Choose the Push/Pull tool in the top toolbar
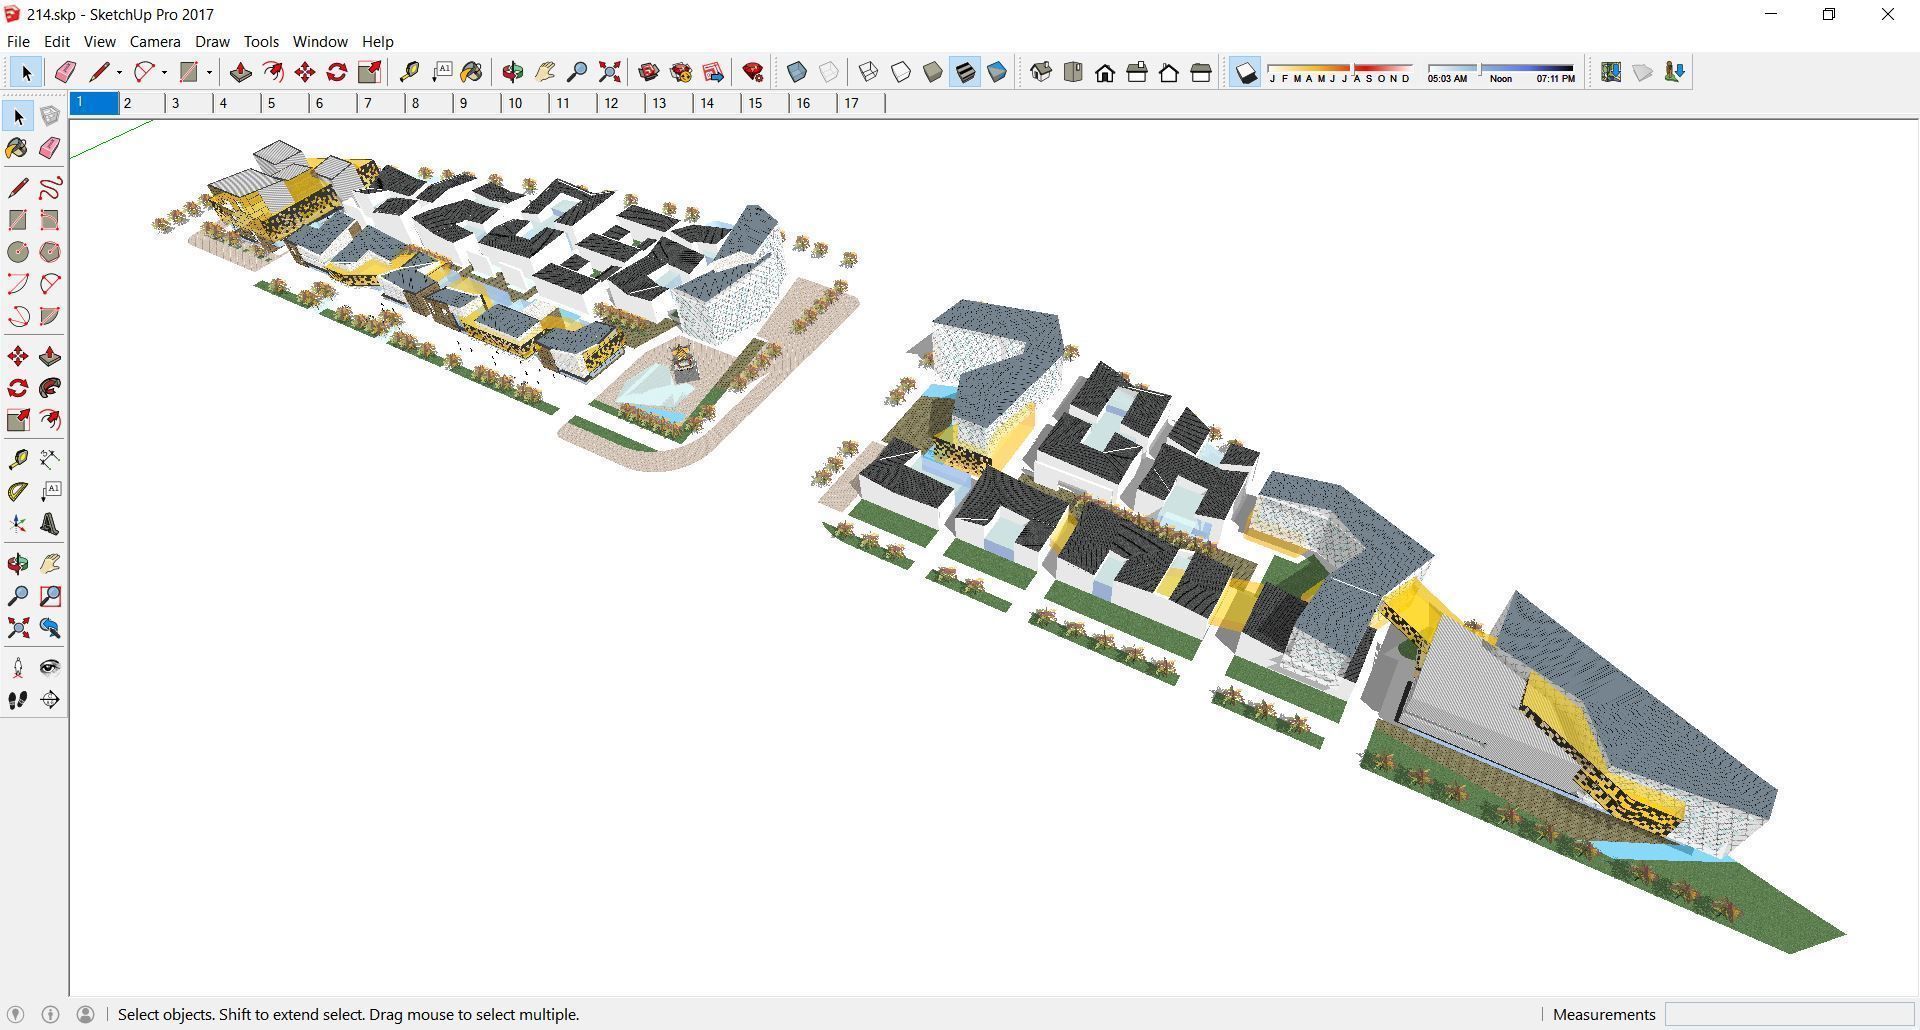 click(x=240, y=72)
